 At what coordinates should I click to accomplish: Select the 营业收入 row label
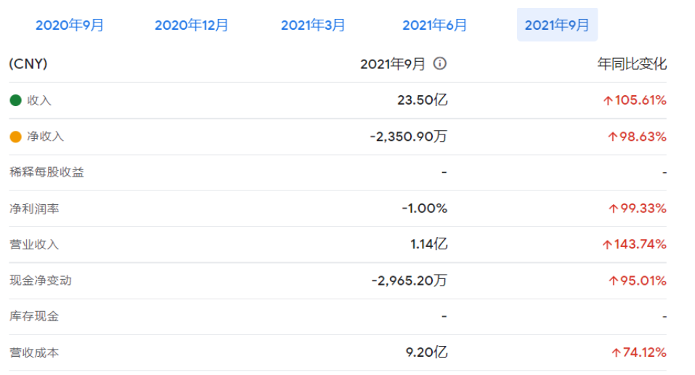pos(34,244)
